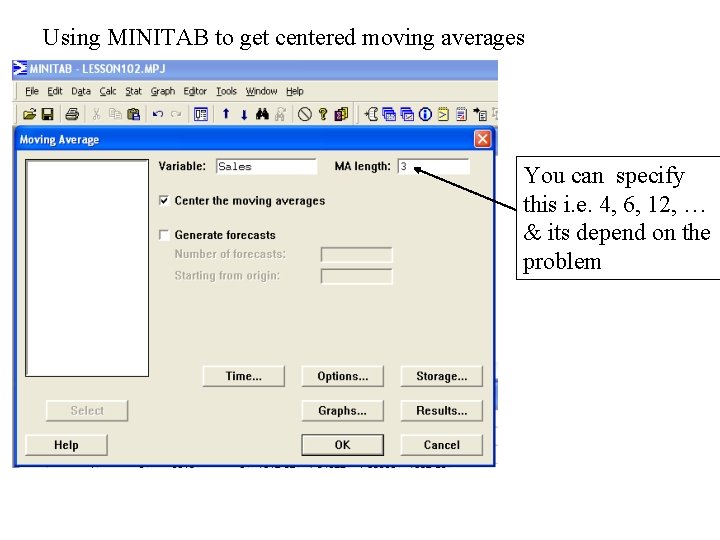The width and height of the screenshot is (720, 540).
Task: Click the Number of forecasts field
Action: pos(357,254)
